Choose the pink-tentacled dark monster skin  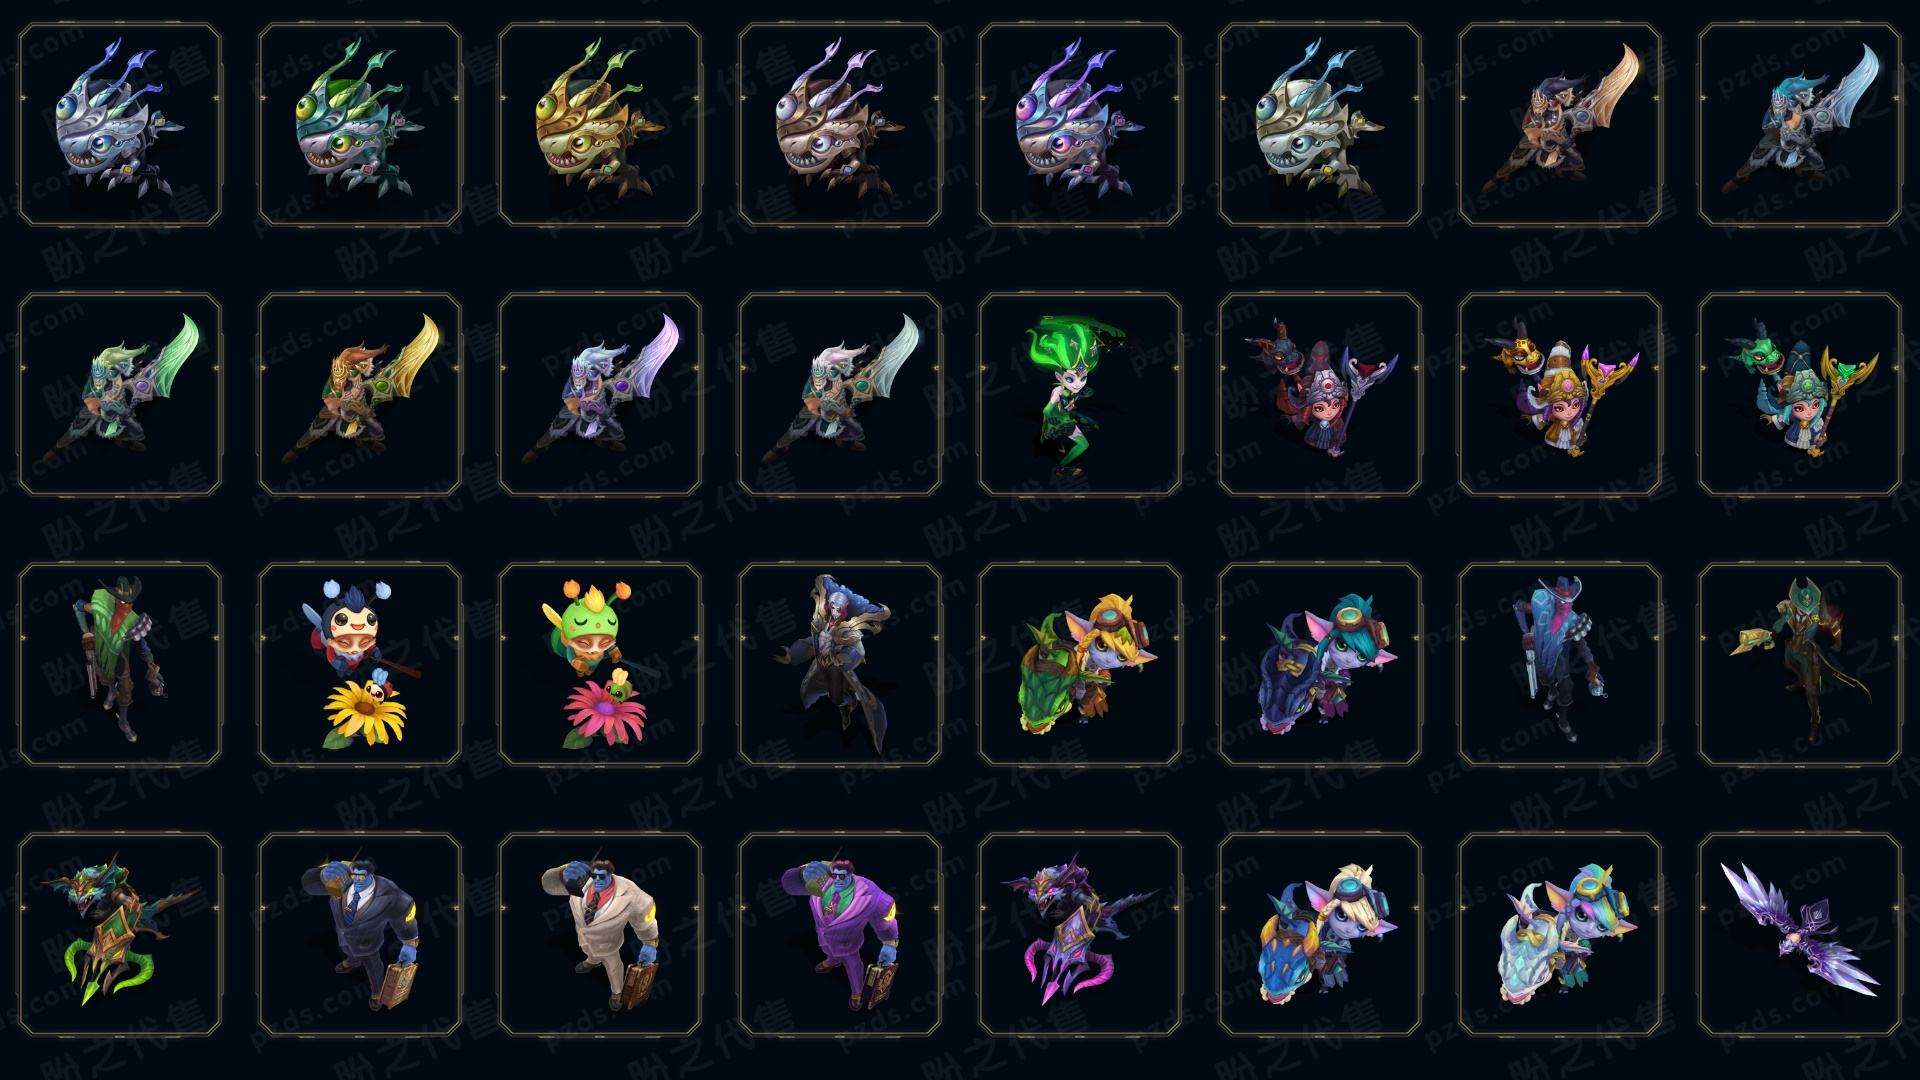[x=1080, y=934]
